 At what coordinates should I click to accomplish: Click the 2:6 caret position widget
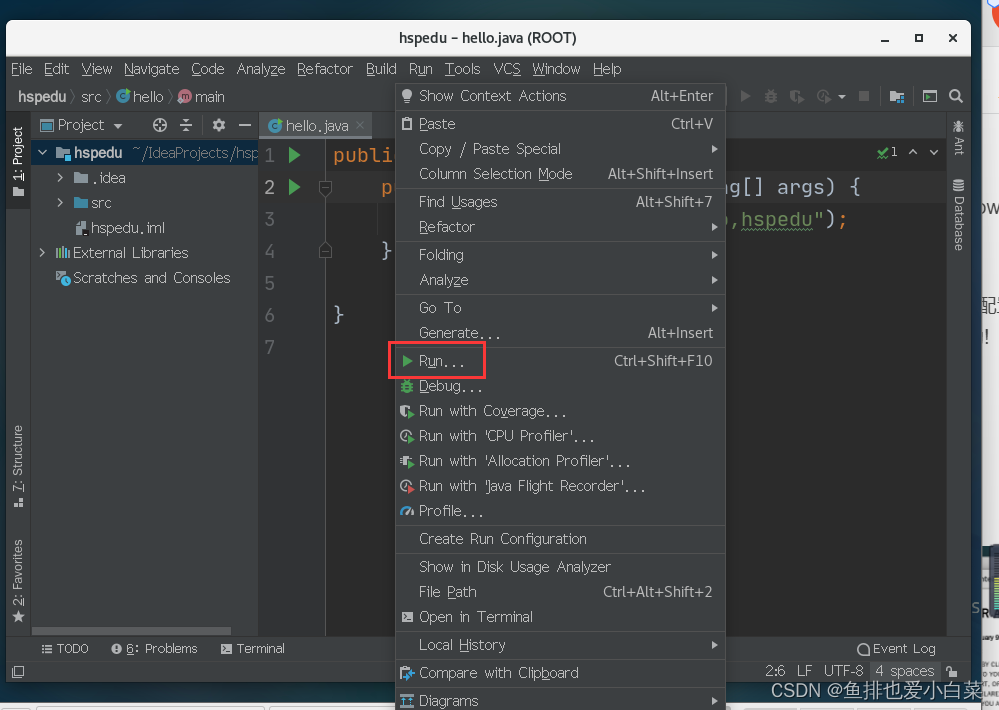coord(775,671)
